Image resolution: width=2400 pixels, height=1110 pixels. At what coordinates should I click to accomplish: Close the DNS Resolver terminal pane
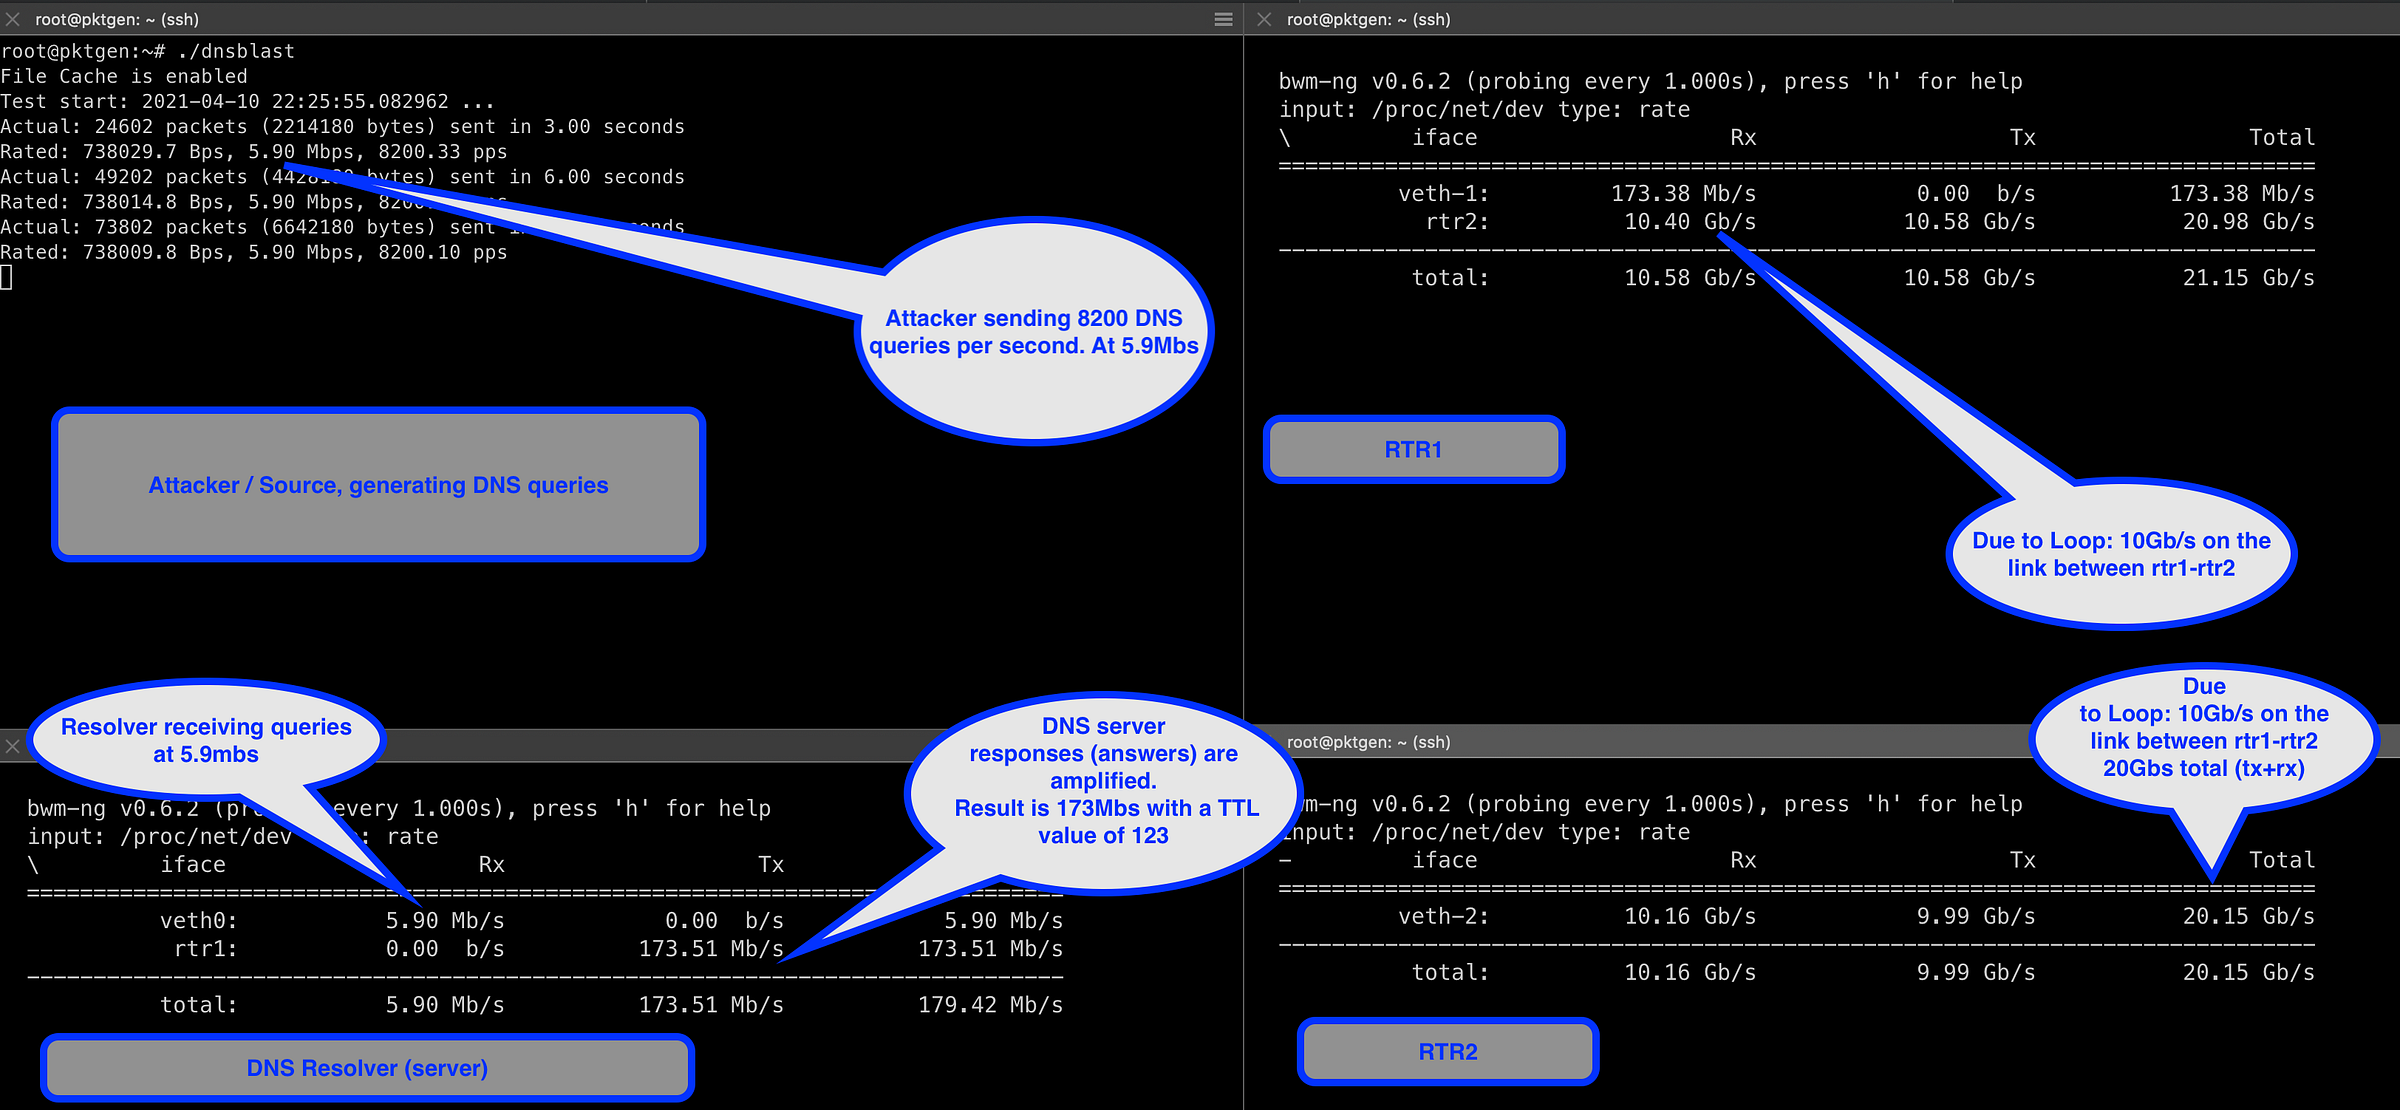(13, 746)
